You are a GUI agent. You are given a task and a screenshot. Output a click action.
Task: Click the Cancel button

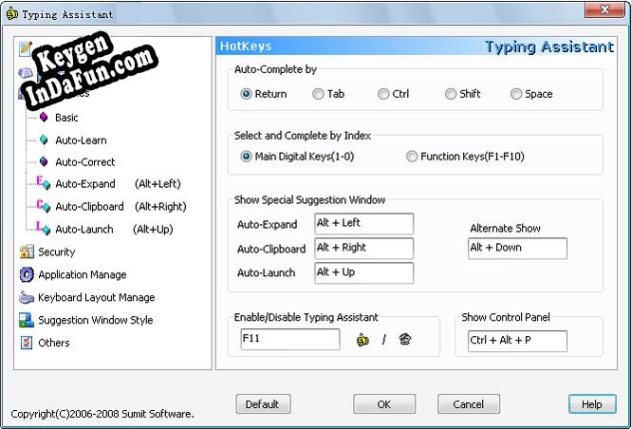pyautogui.click(x=468, y=404)
